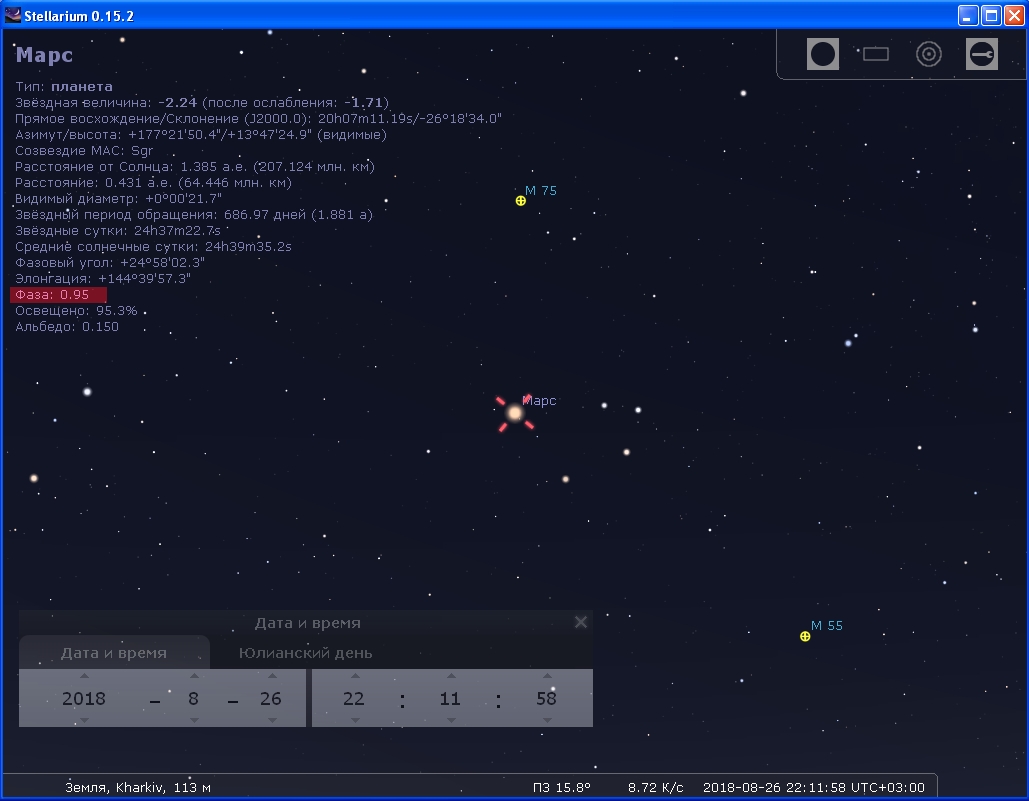The image size is (1029, 801).
Task: Select the M 55 cluster marker
Action: [805, 636]
